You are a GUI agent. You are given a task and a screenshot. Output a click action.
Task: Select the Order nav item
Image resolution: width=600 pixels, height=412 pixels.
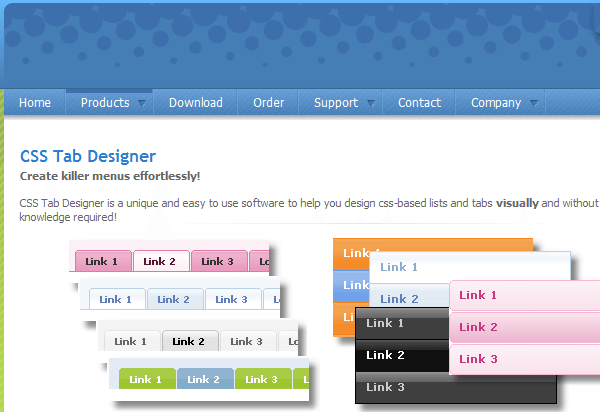pos(268,103)
